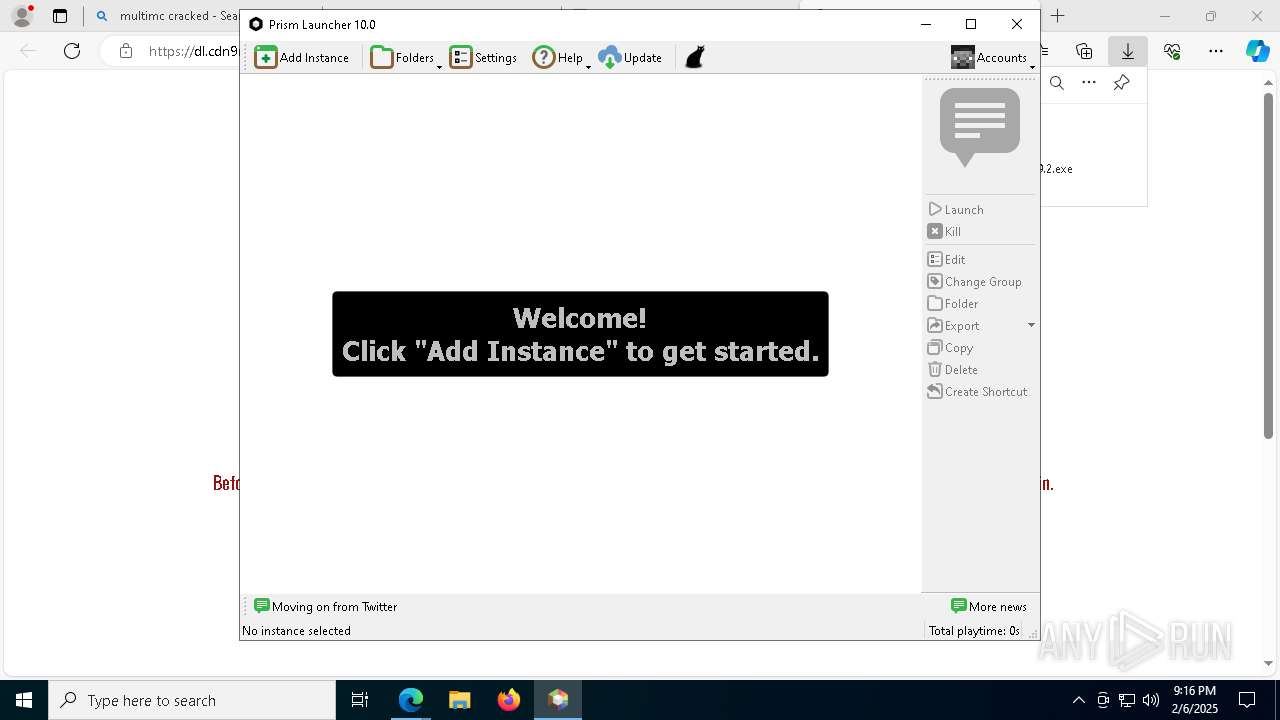Click the Copy instance action
The height and width of the screenshot is (720, 1280).
(x=950, y=347)
